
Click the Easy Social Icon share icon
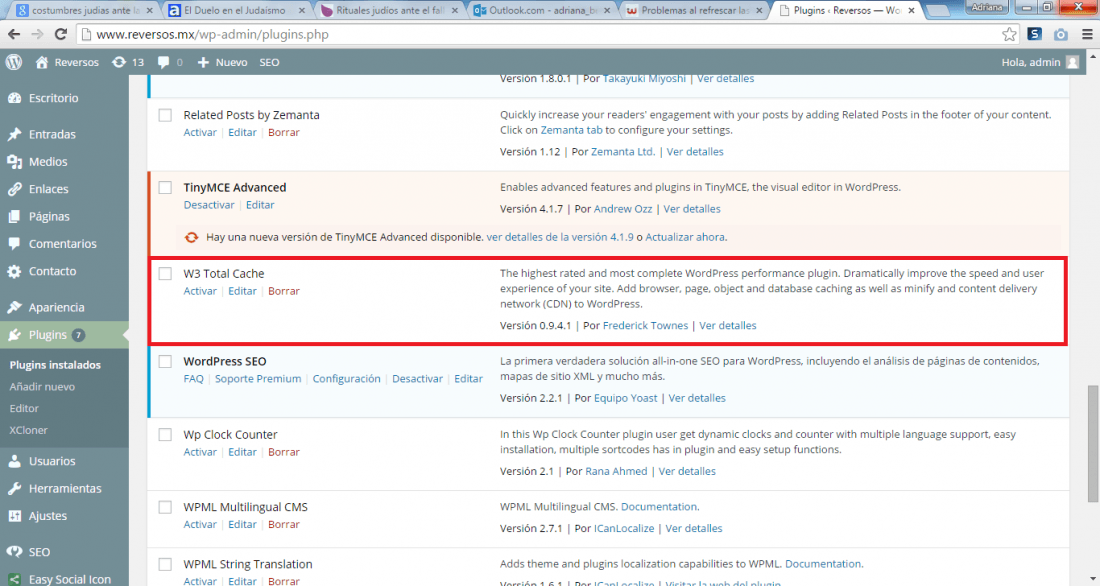coord(15,579)
